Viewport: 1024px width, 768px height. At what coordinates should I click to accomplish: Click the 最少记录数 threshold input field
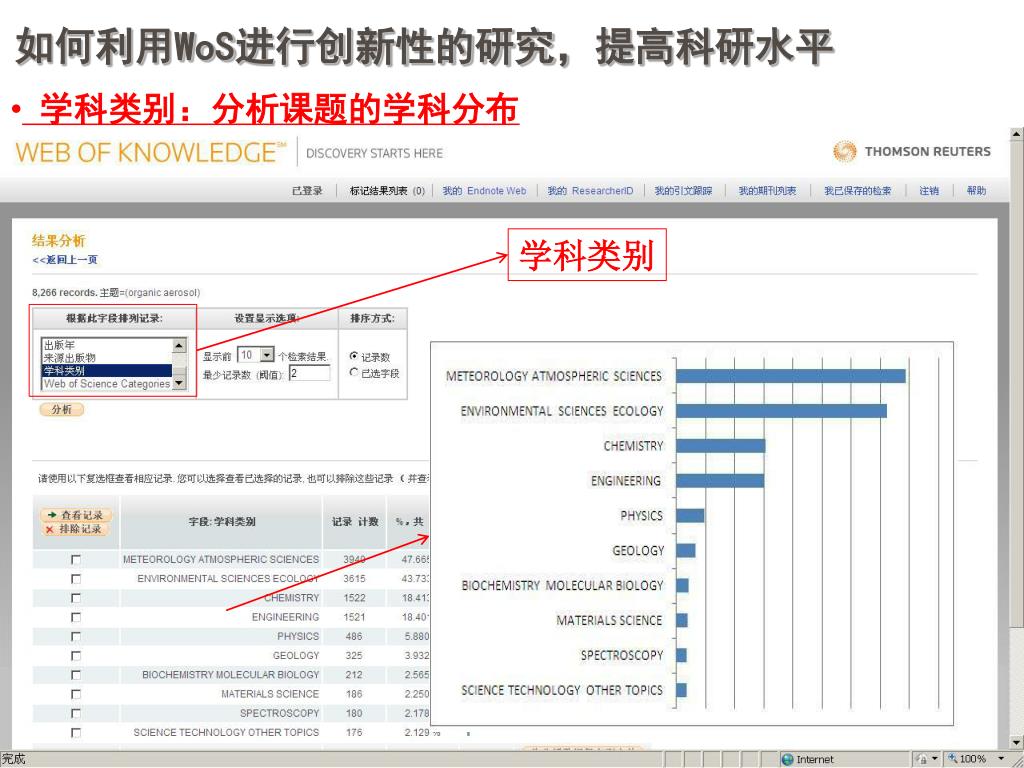310,373
